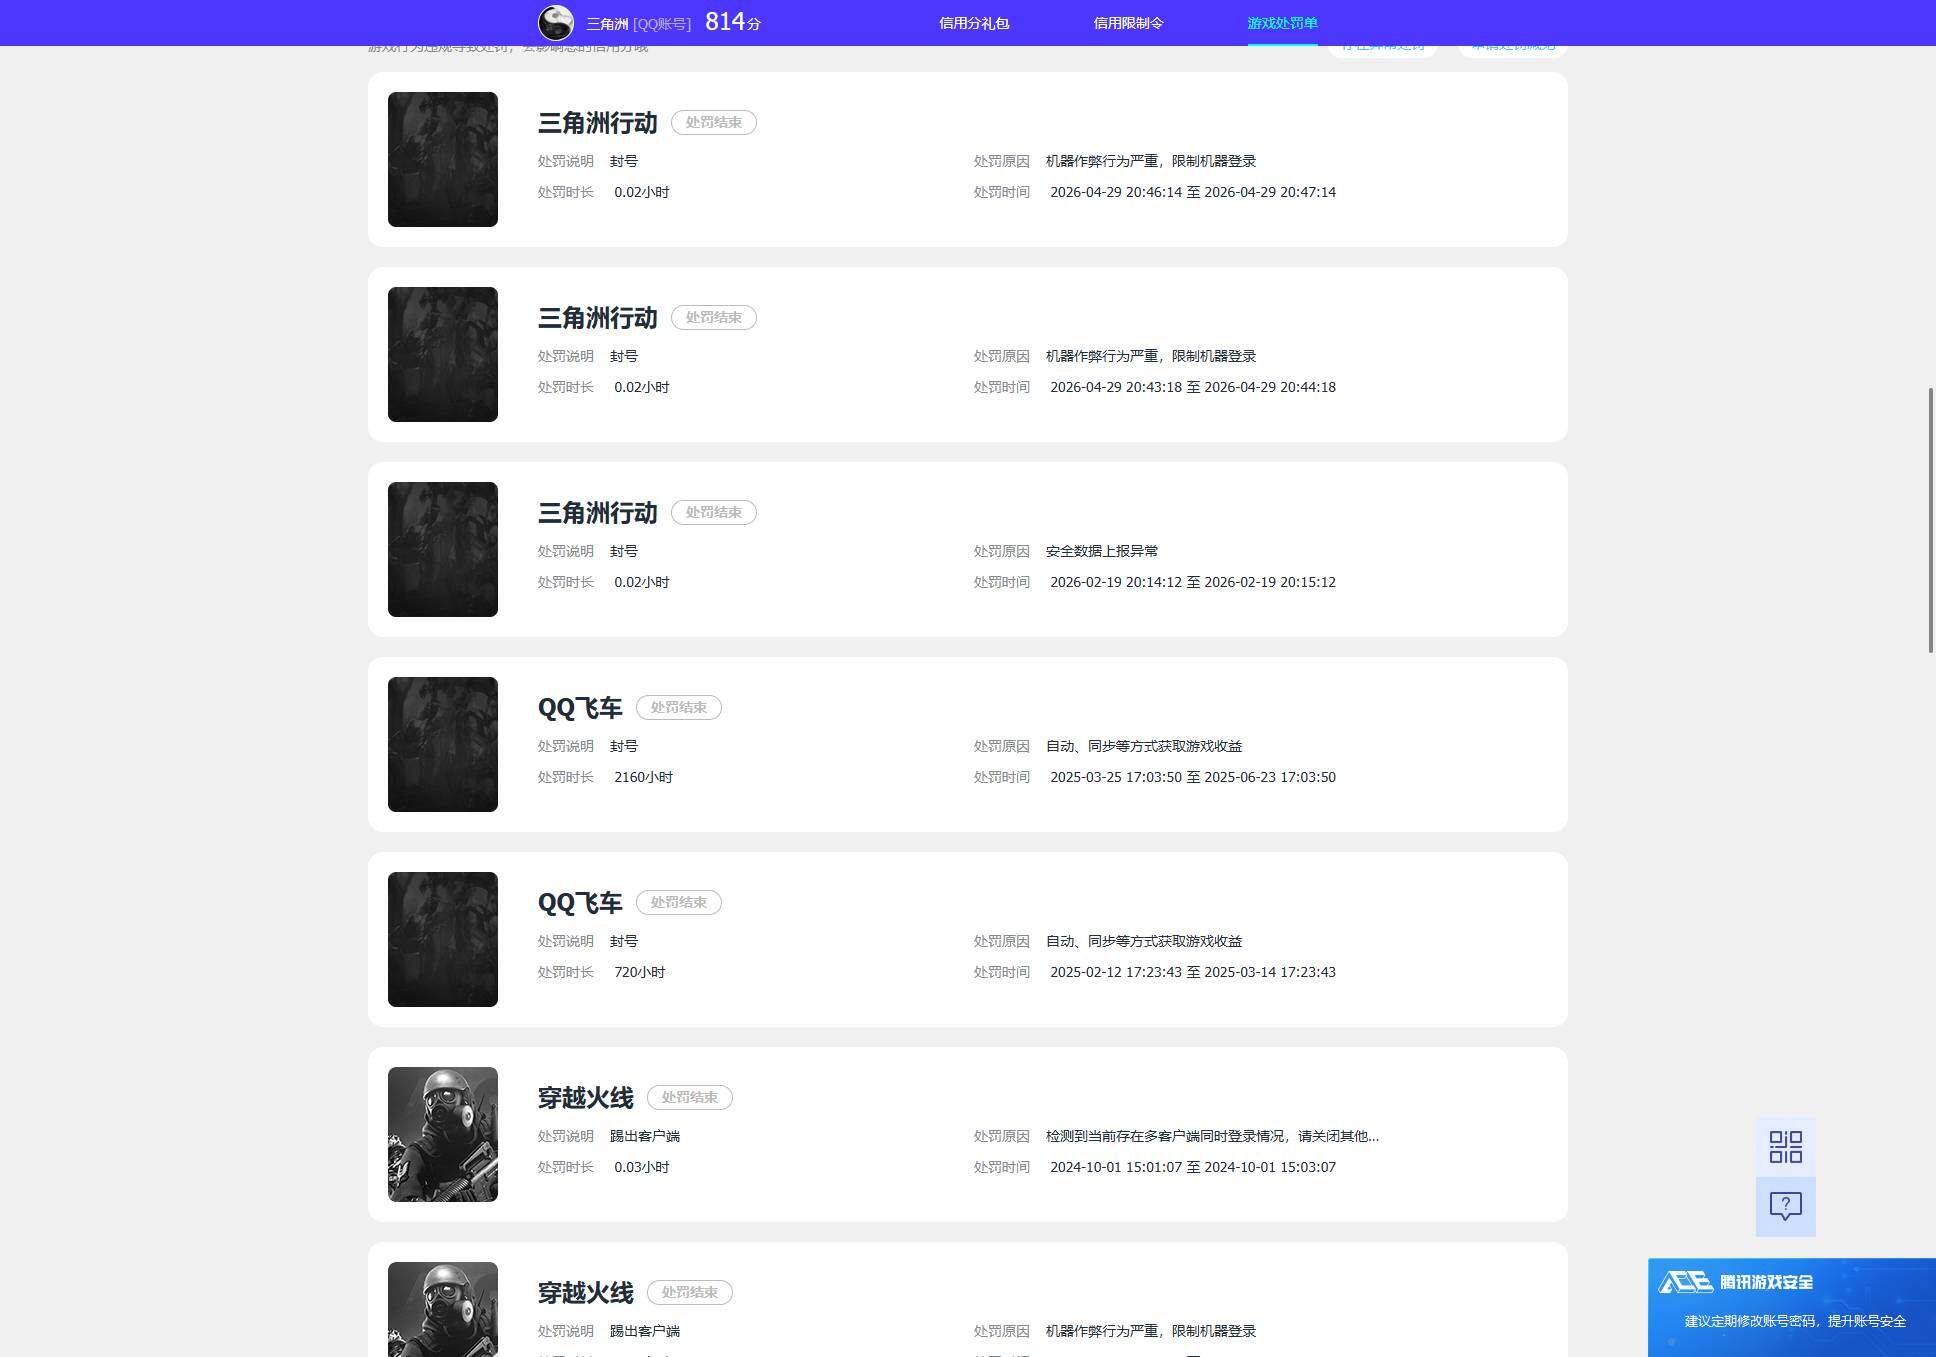The width and height of the screenshot is (1936, 1357).
Task: Click 处罚结束 badge on 20:43:18 record
Action: (713, 317)
